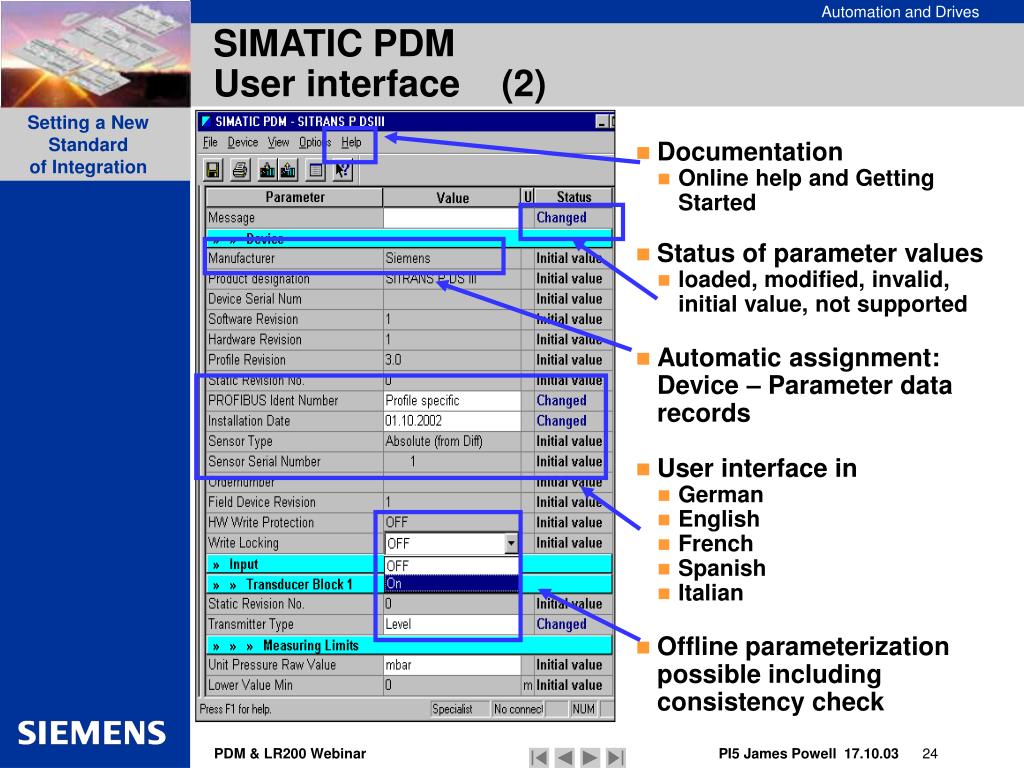The width and height of the screenshot is (1024, 768).
Task: Click the upload from device icon
Action: 288,170
